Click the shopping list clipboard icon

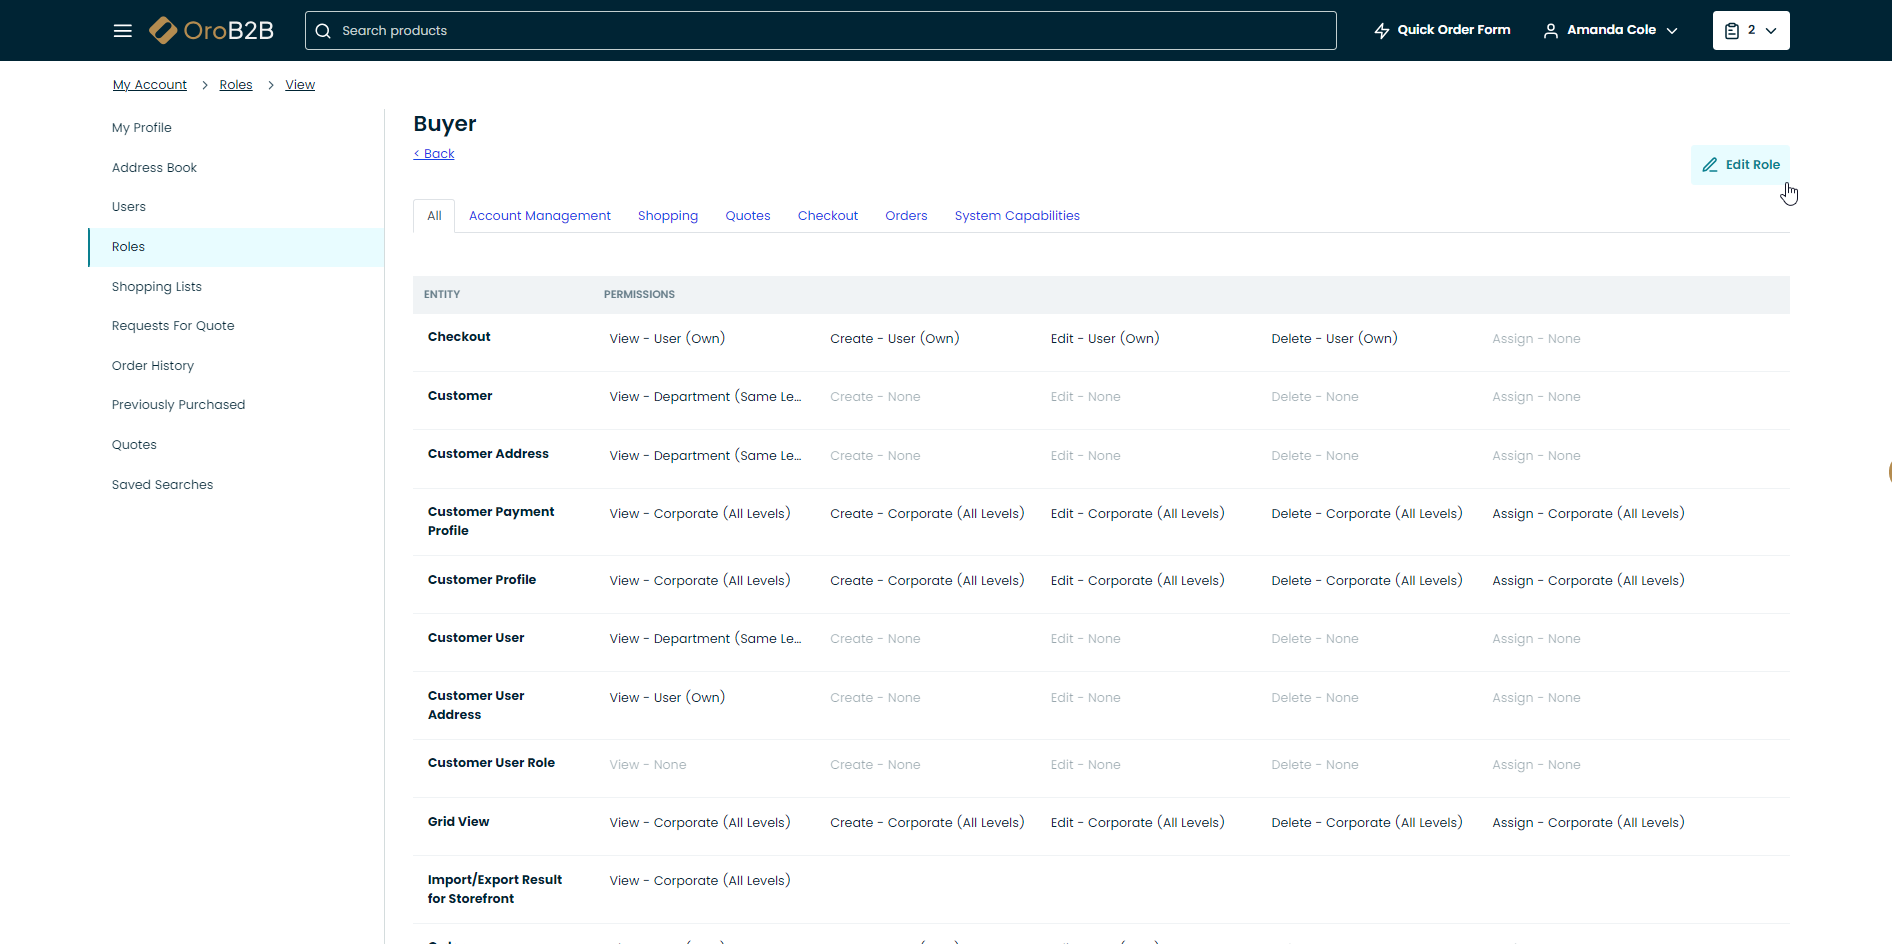click(1732, 31)
